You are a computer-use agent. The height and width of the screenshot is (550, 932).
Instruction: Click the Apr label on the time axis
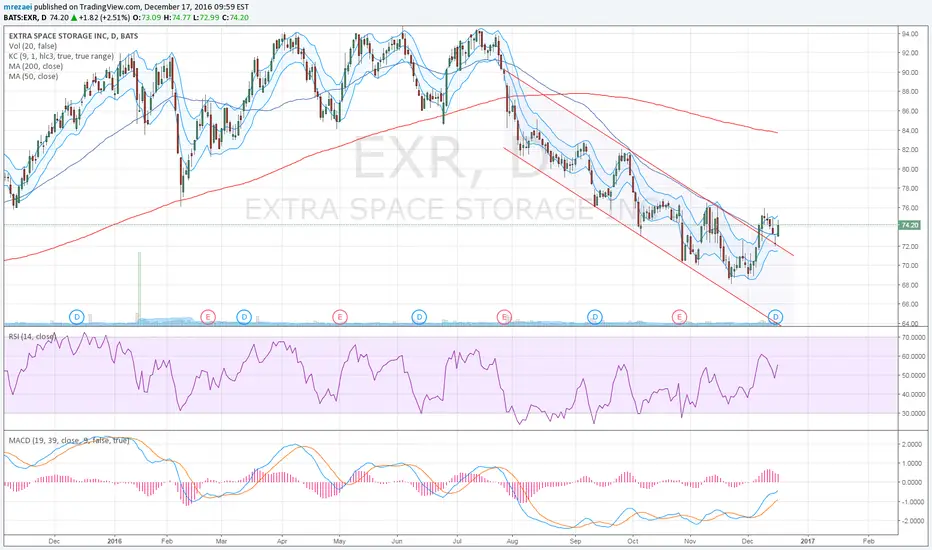point(282,541)
